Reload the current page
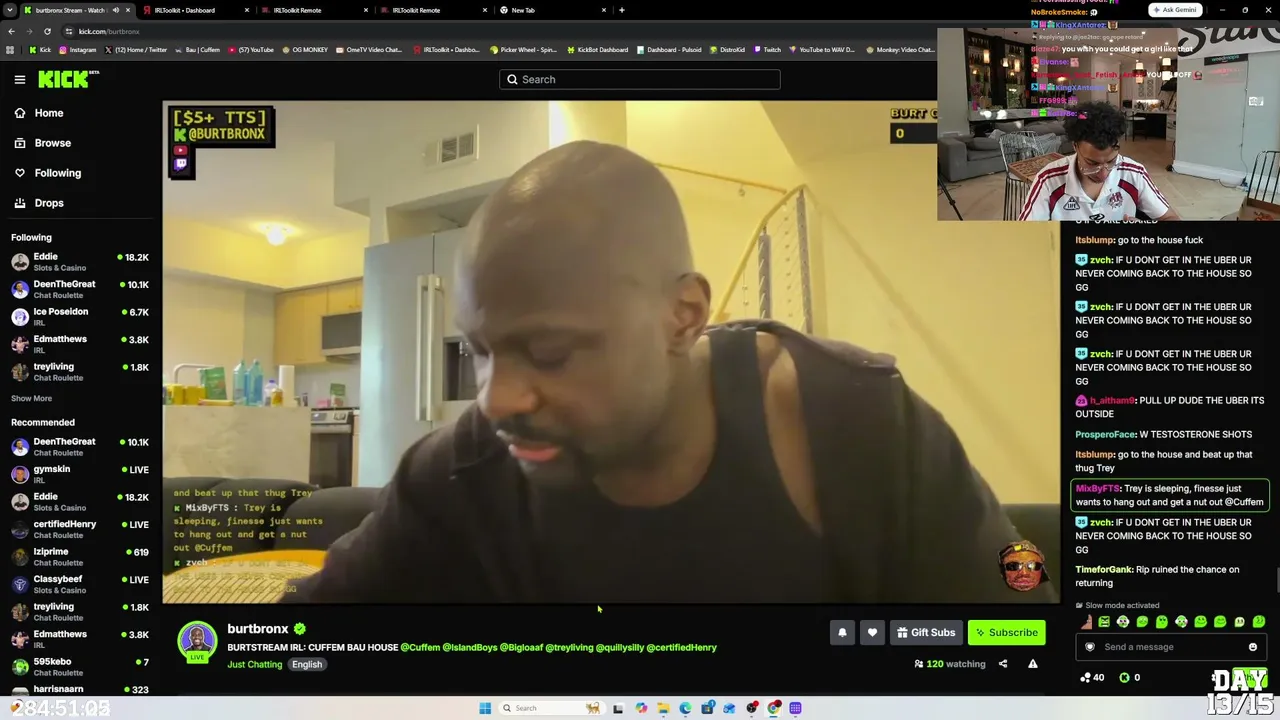 (x=47, y=31)
